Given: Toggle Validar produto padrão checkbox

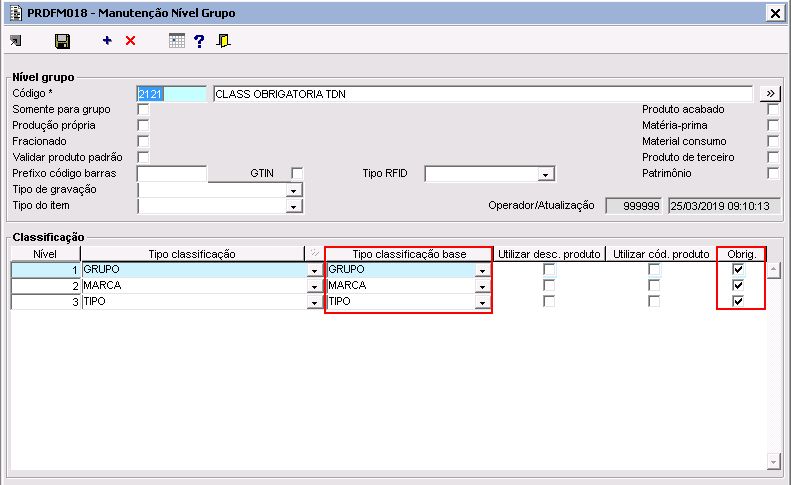Looking at the screenshot, I should 143,157.
